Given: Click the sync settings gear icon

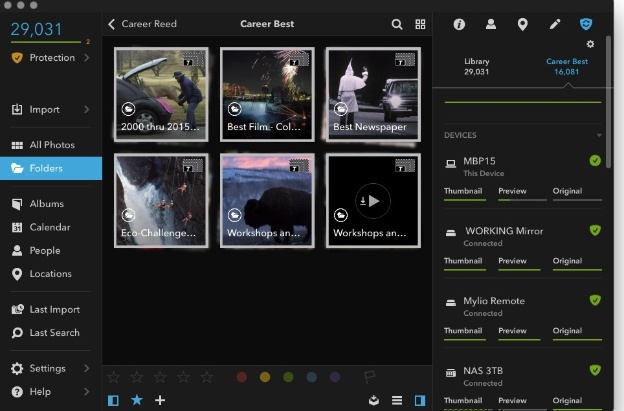Looking at the screenshot, I should [x=590, y=44].
